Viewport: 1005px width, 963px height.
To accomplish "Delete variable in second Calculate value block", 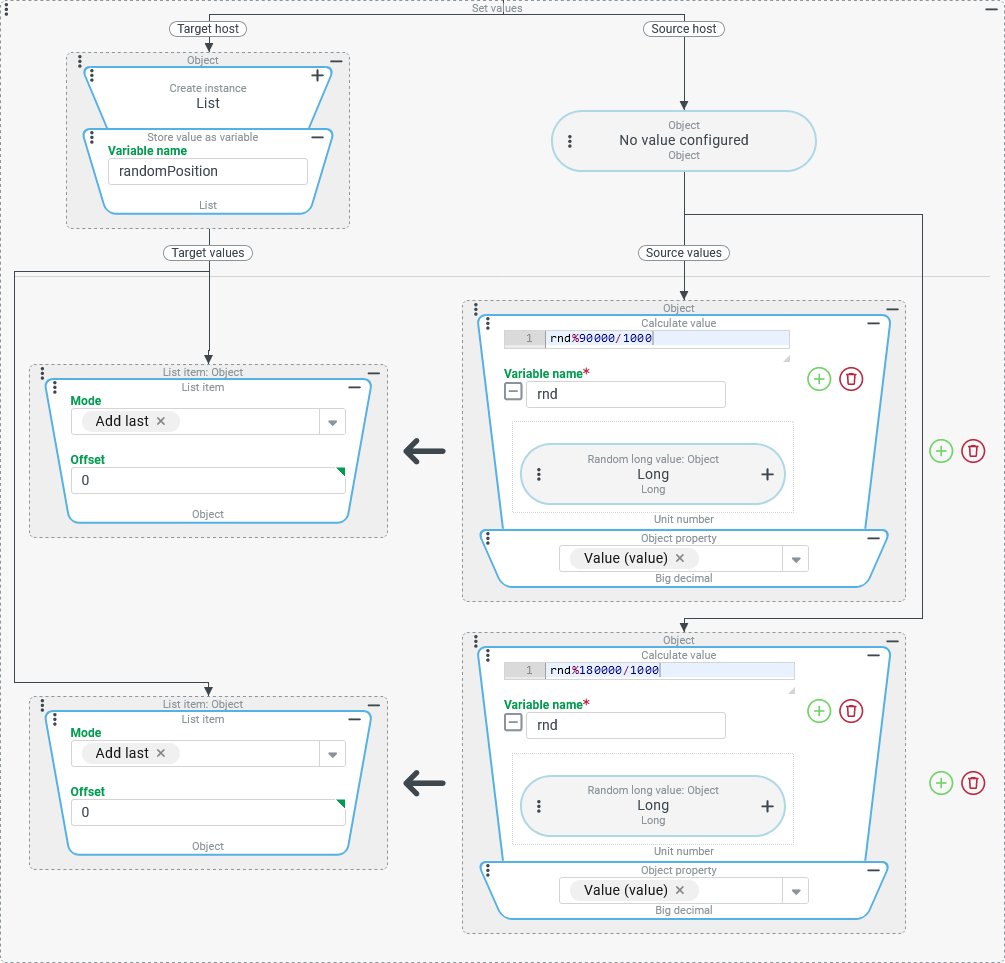I will [851, 711].
